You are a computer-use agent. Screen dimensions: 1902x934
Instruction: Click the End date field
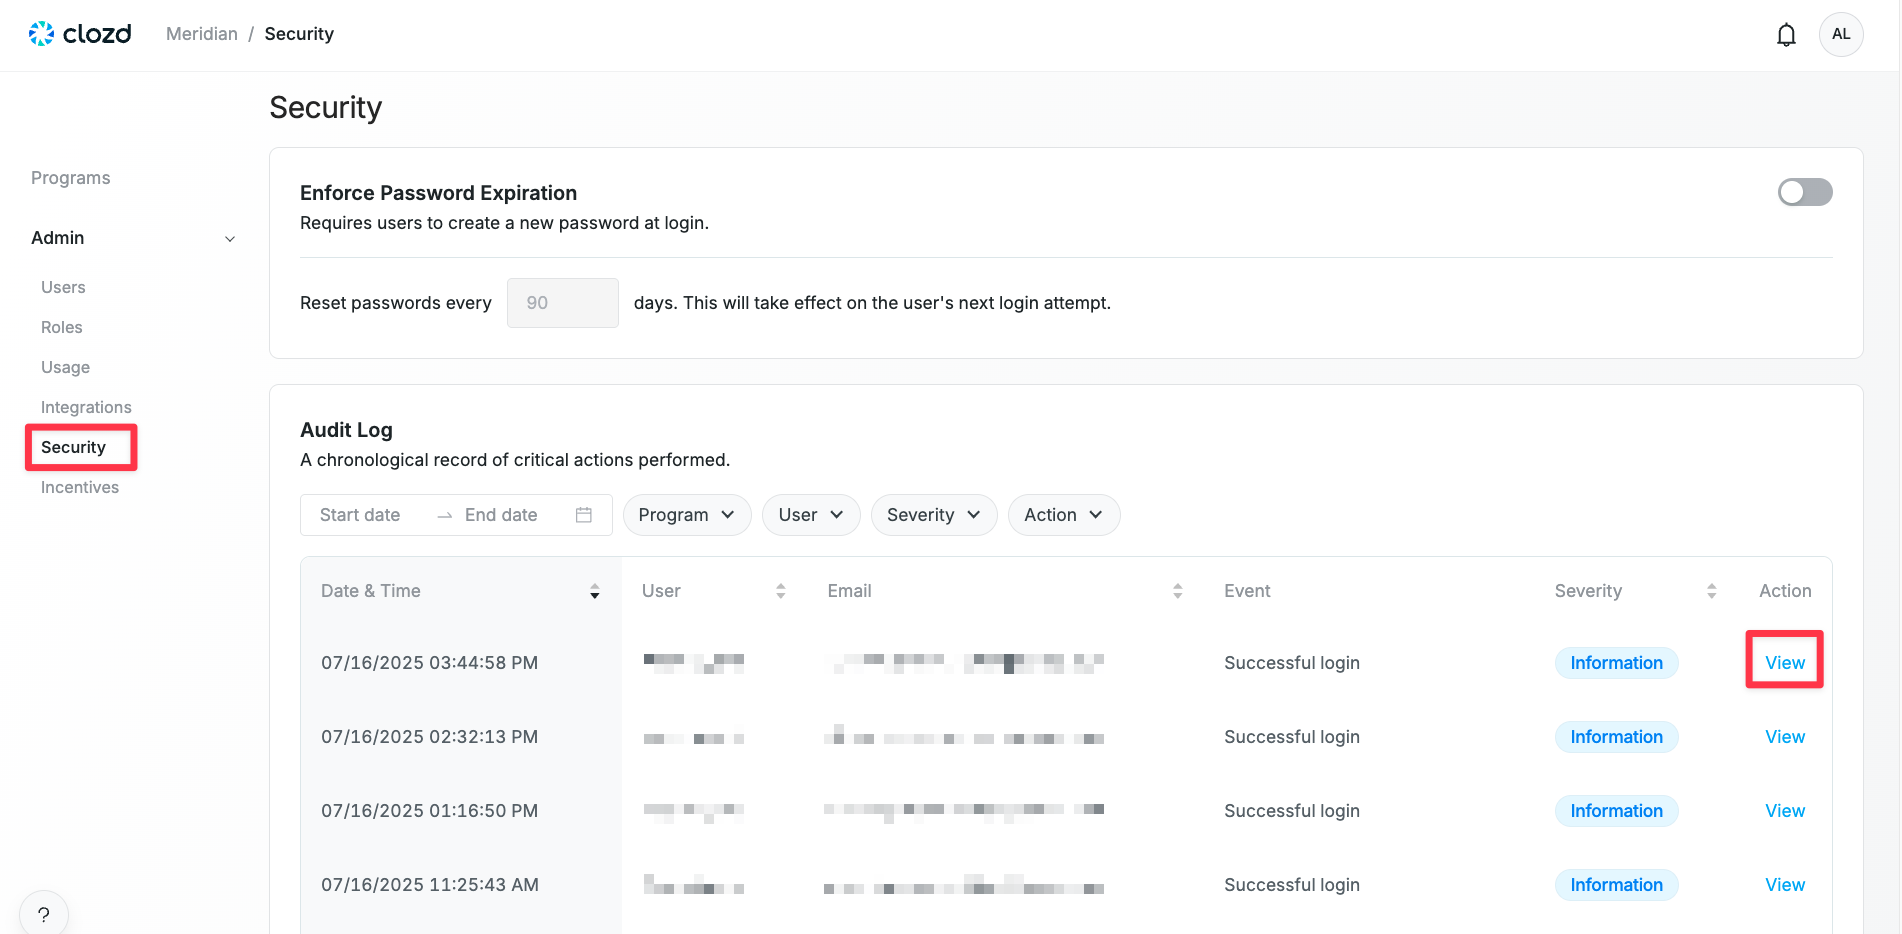click(x=501, y=515)
